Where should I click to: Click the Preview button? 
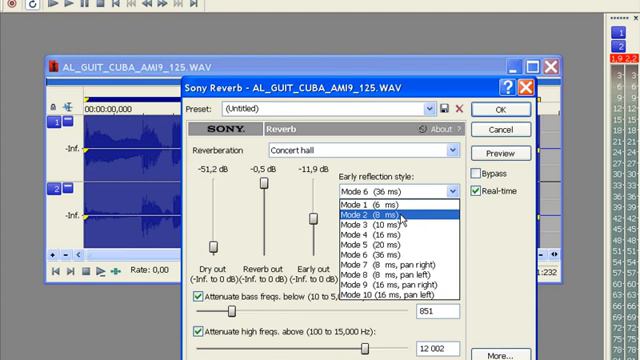click(x=501, y=153)
